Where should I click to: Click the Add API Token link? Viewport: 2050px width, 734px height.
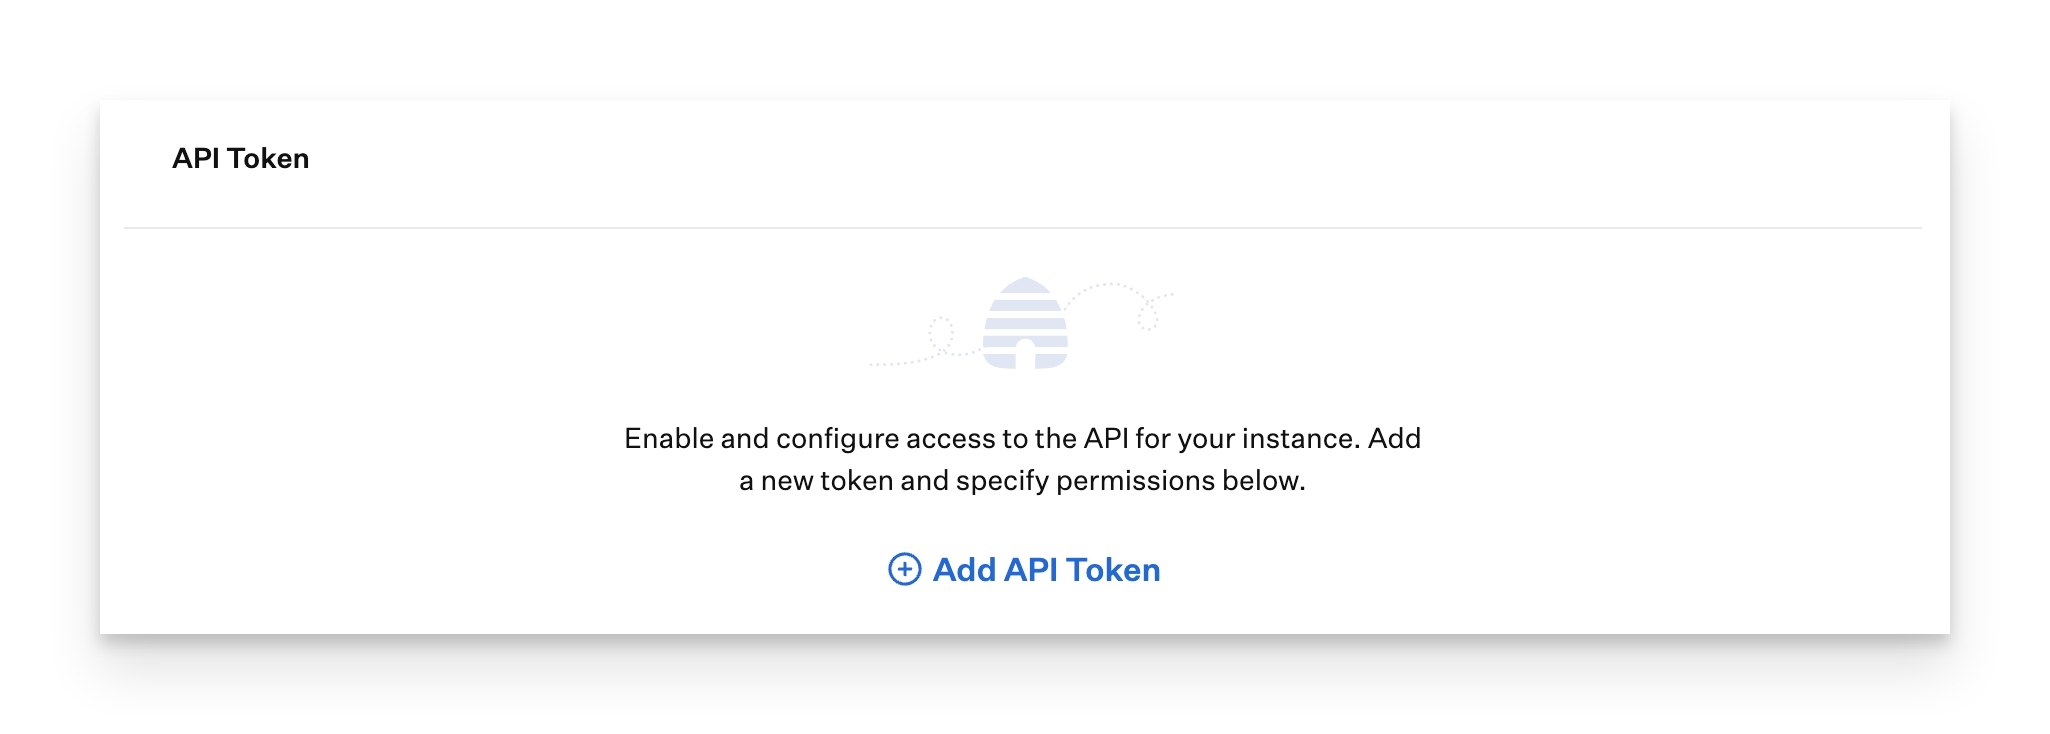pos(1046,570)
